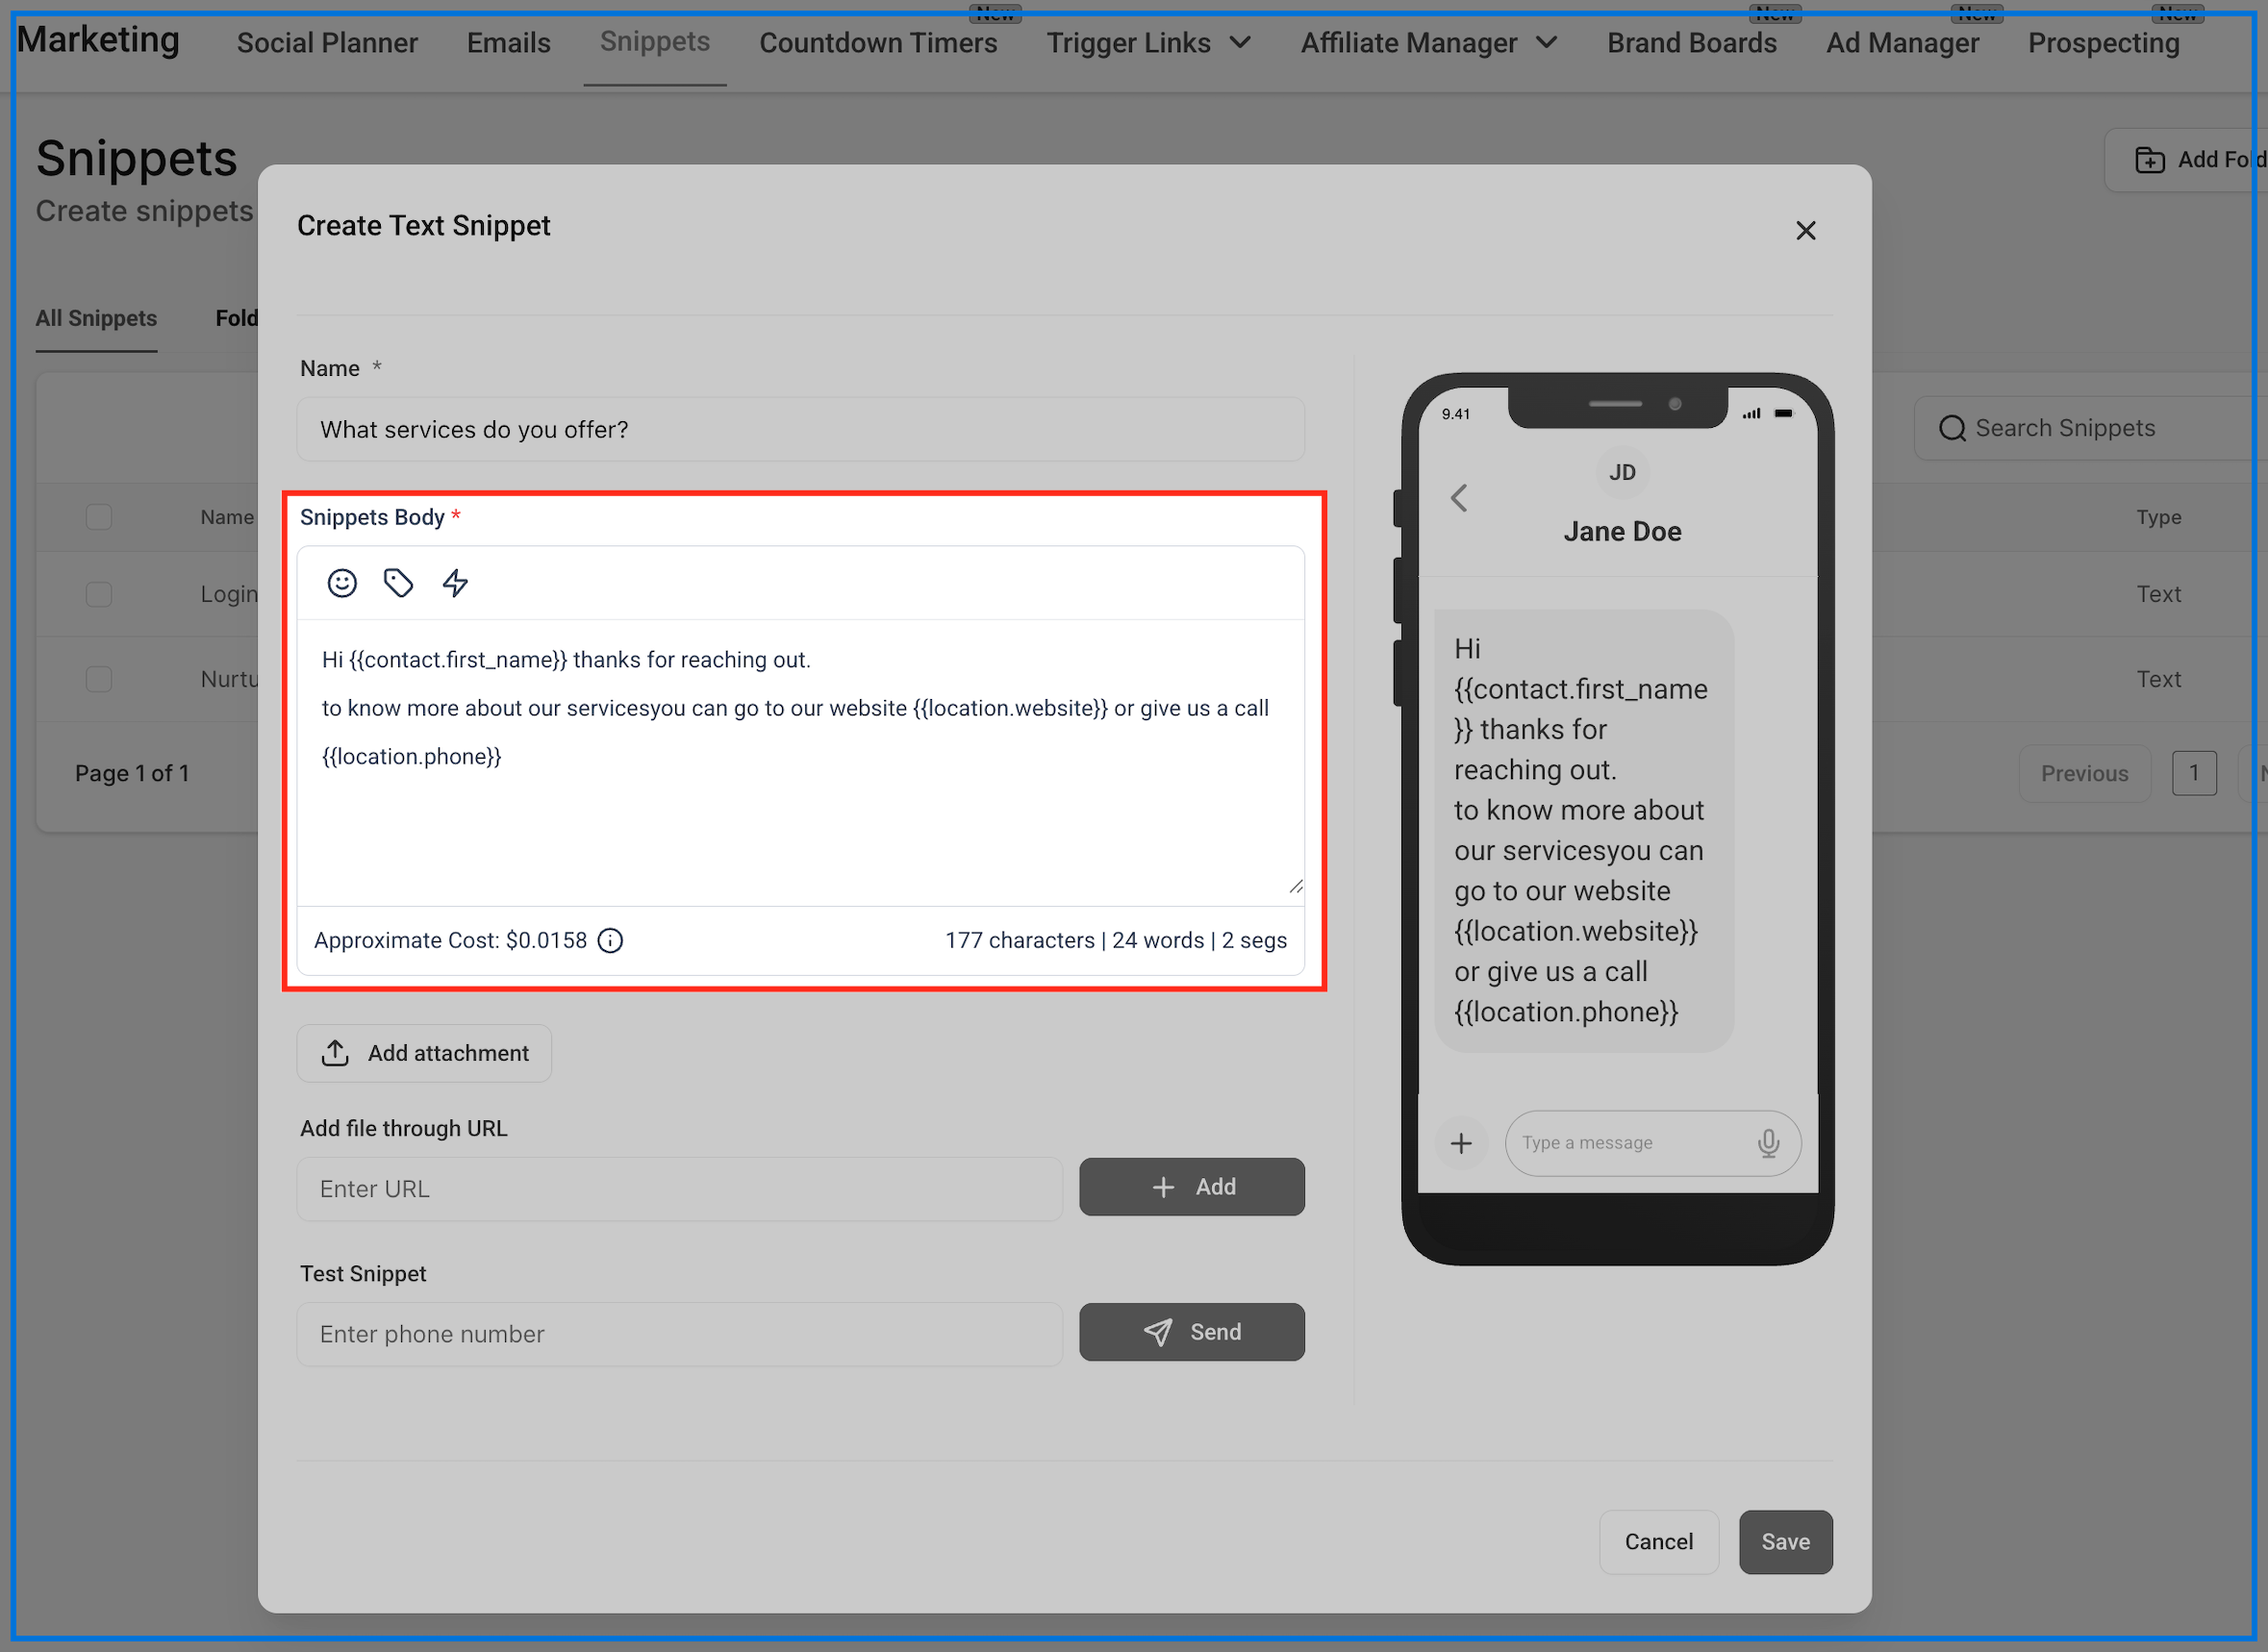Screen dimensions: 2268x1652
Task: Open the Social Planner tab
Action: click(327, 43)
